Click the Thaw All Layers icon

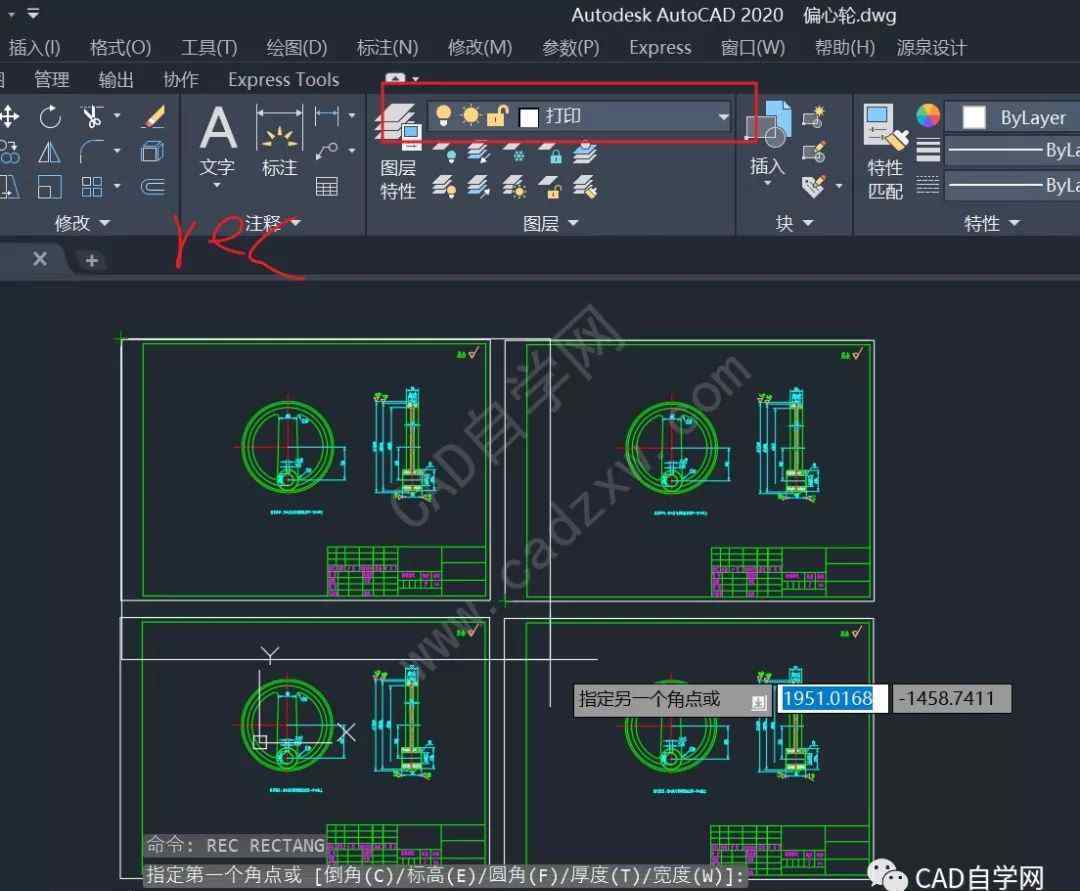click(514, 187)
